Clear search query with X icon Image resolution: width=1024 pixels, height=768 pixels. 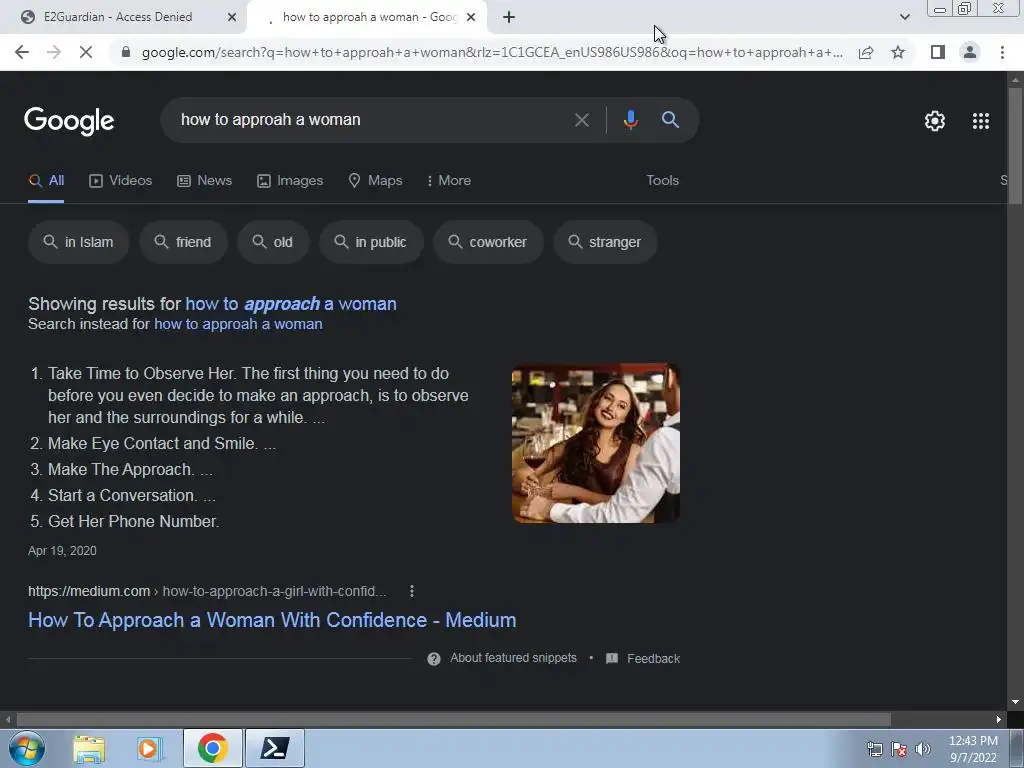(581, 120)
